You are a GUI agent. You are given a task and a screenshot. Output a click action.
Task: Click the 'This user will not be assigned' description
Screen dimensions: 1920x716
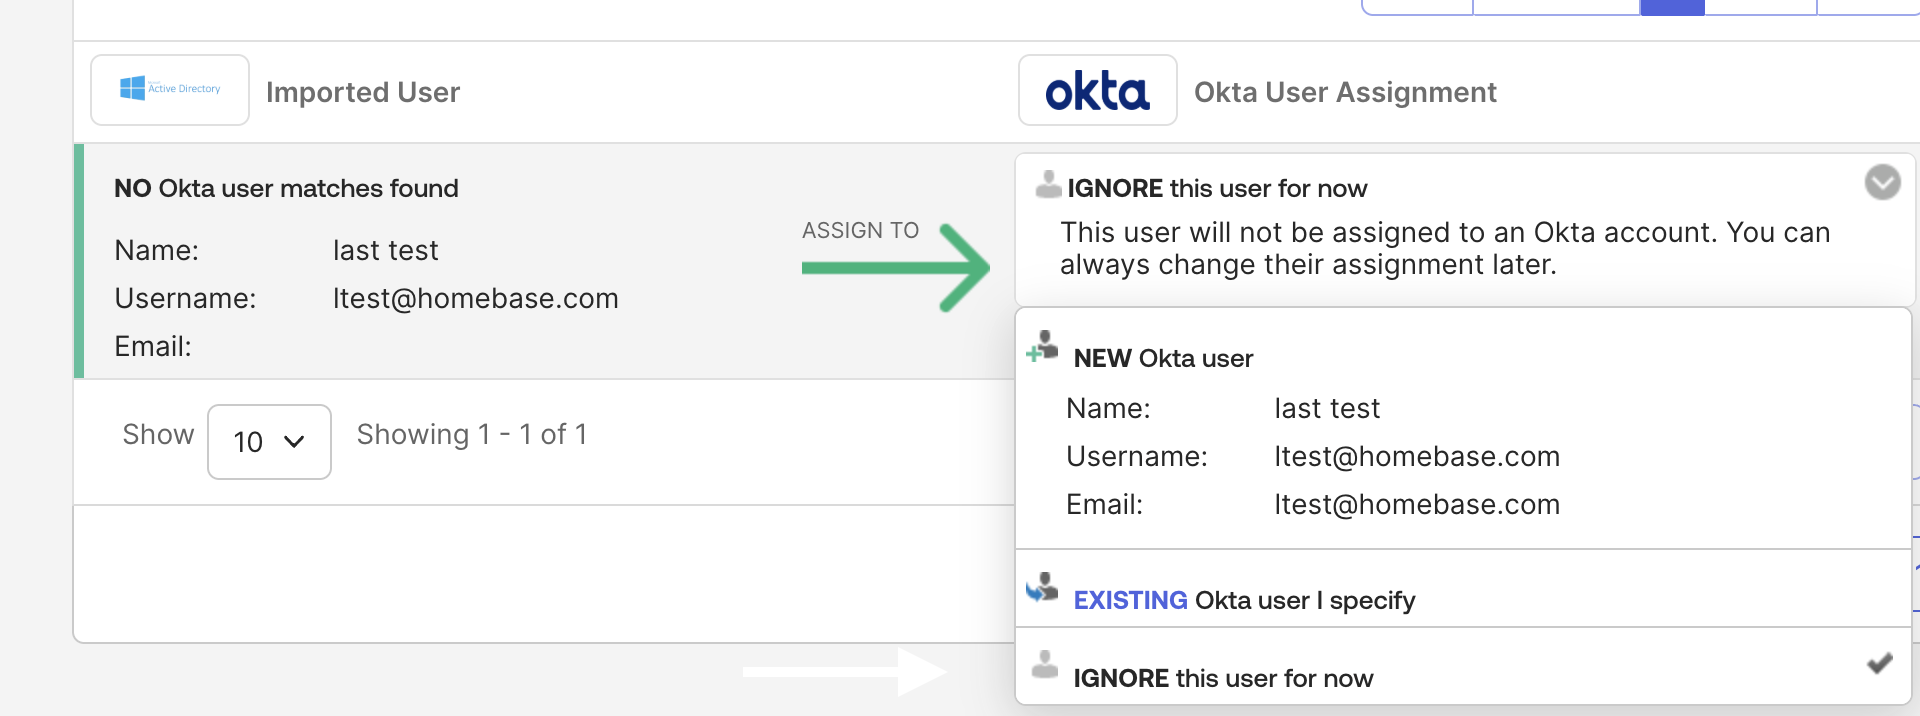(1445, 248)
